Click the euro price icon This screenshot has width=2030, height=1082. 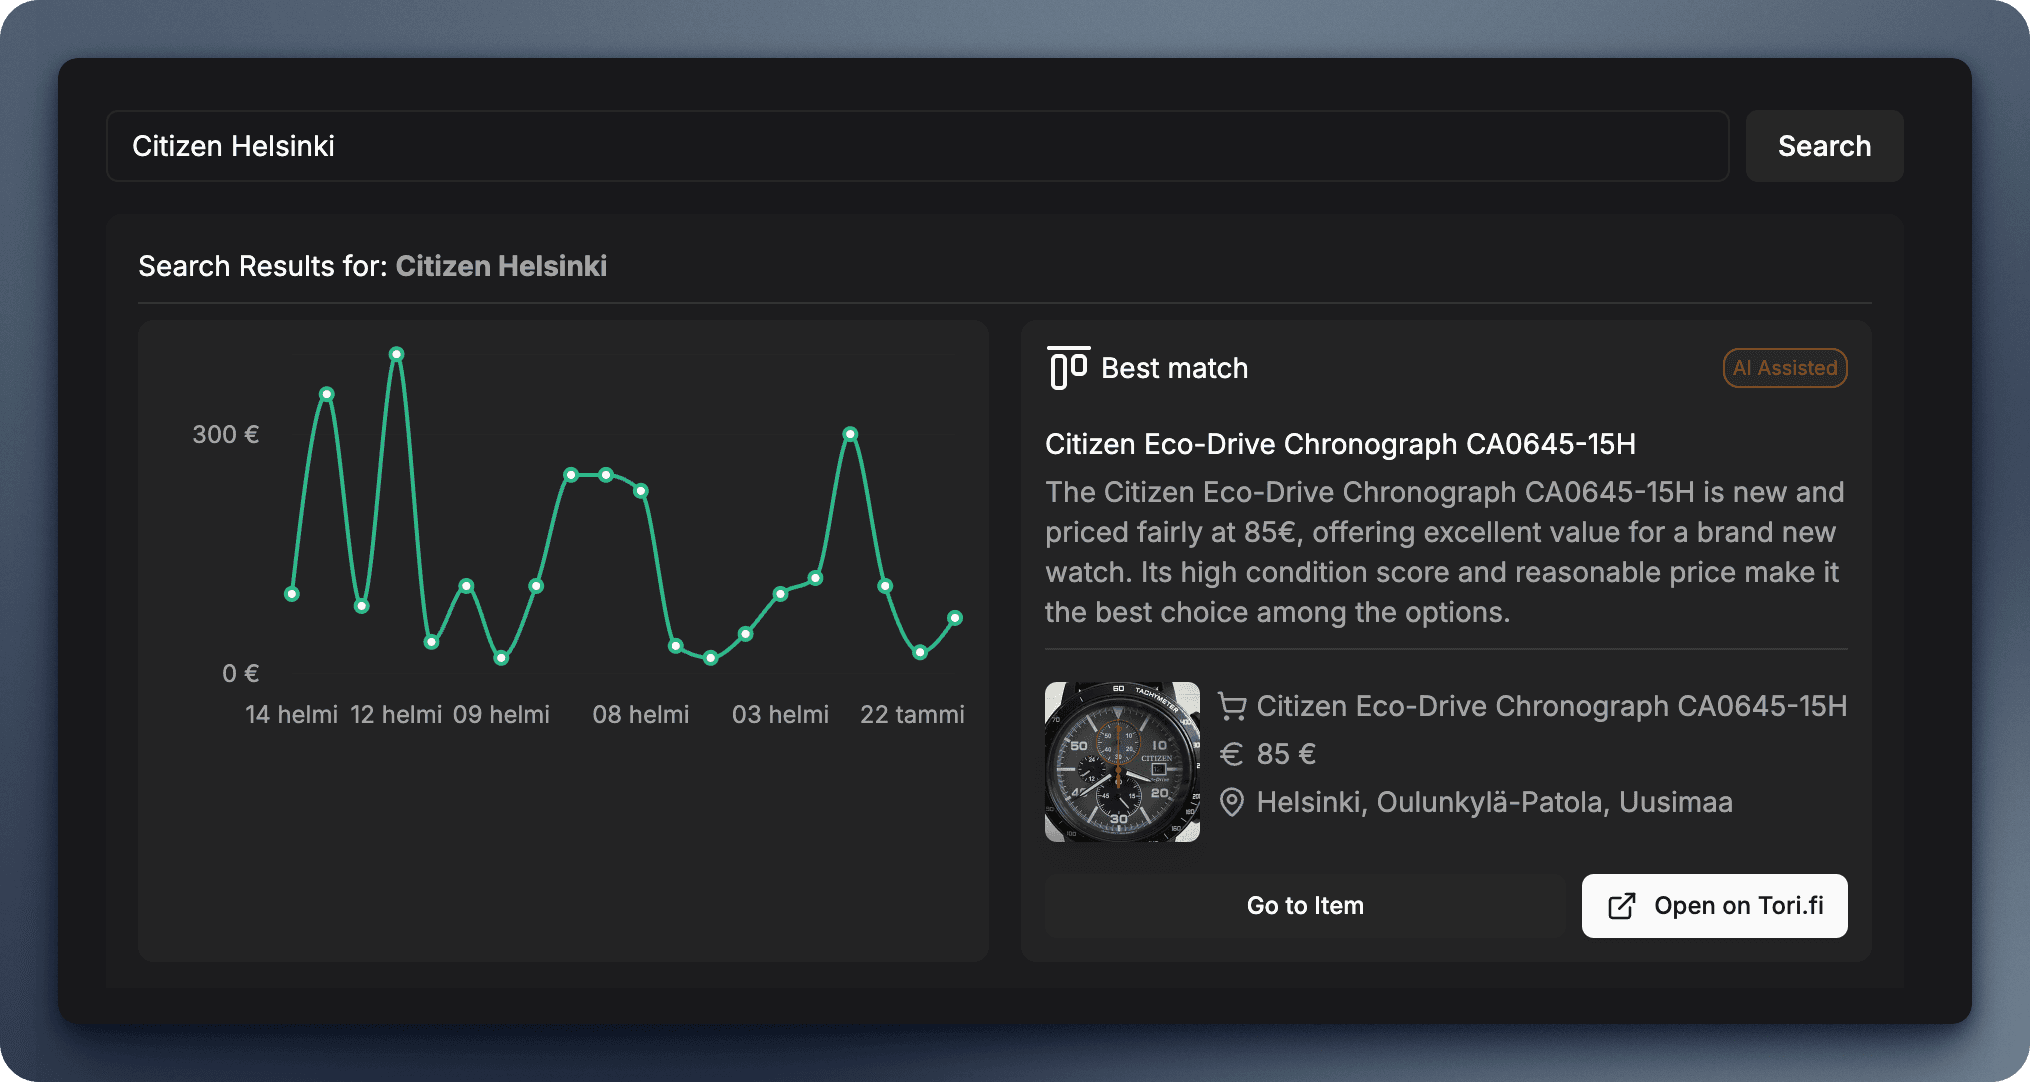1232,754
